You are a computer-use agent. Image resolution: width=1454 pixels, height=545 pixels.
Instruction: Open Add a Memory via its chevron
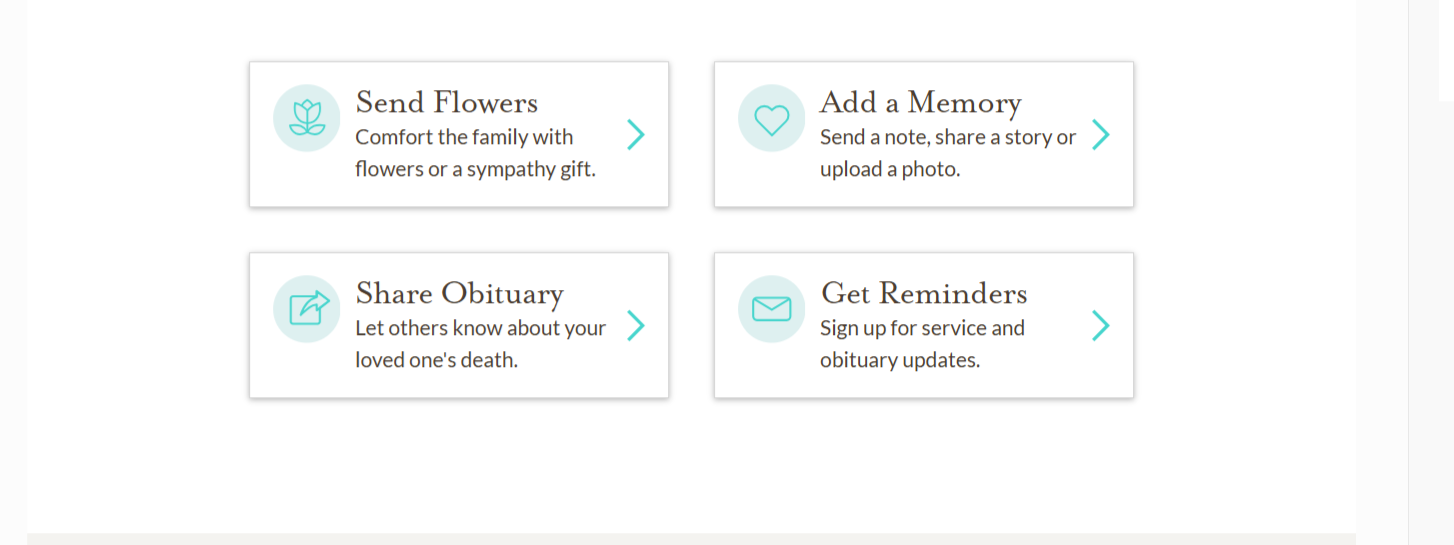click(1101, 134)
